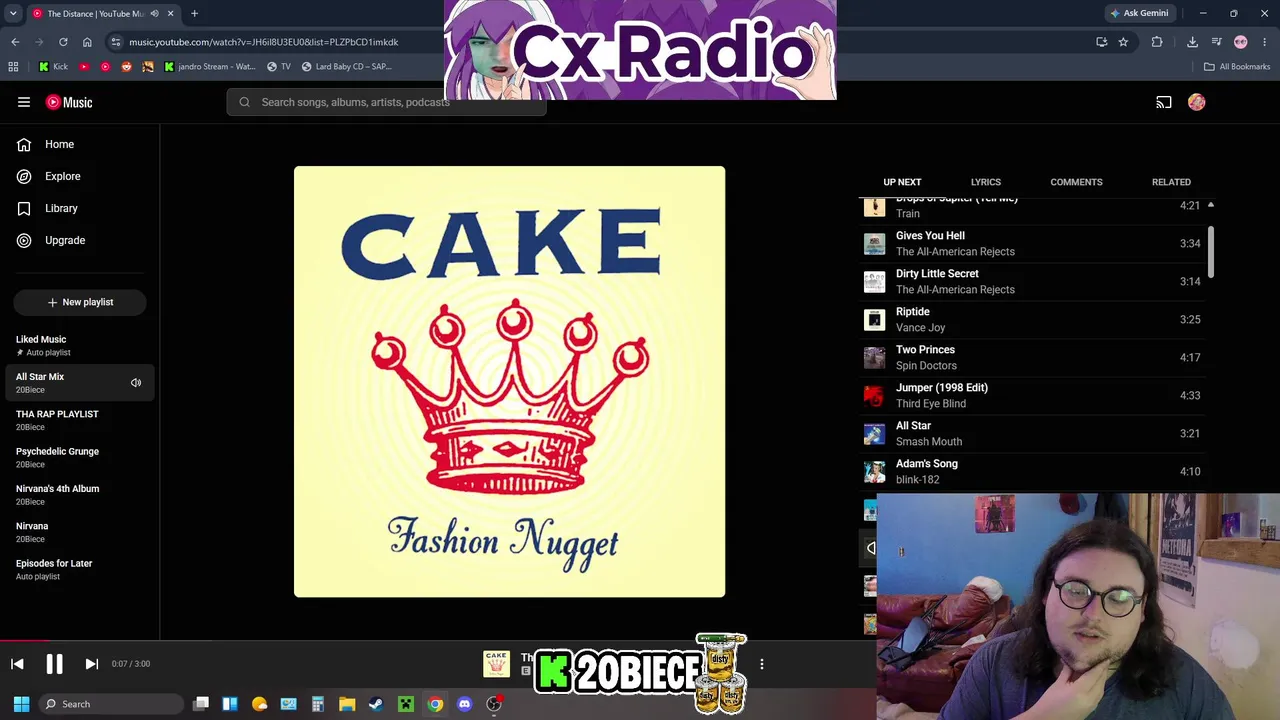
Task: Click the now-playing speaker icon on All Star Mix
Action: (x=136, y=383)
